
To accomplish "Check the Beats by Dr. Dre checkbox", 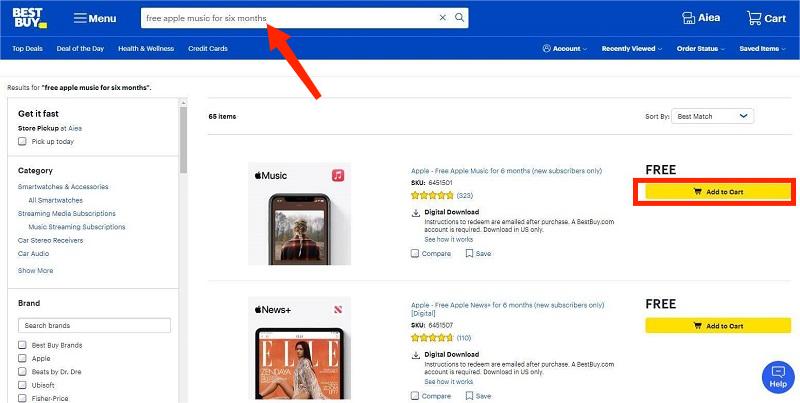I will click(22, 371).
